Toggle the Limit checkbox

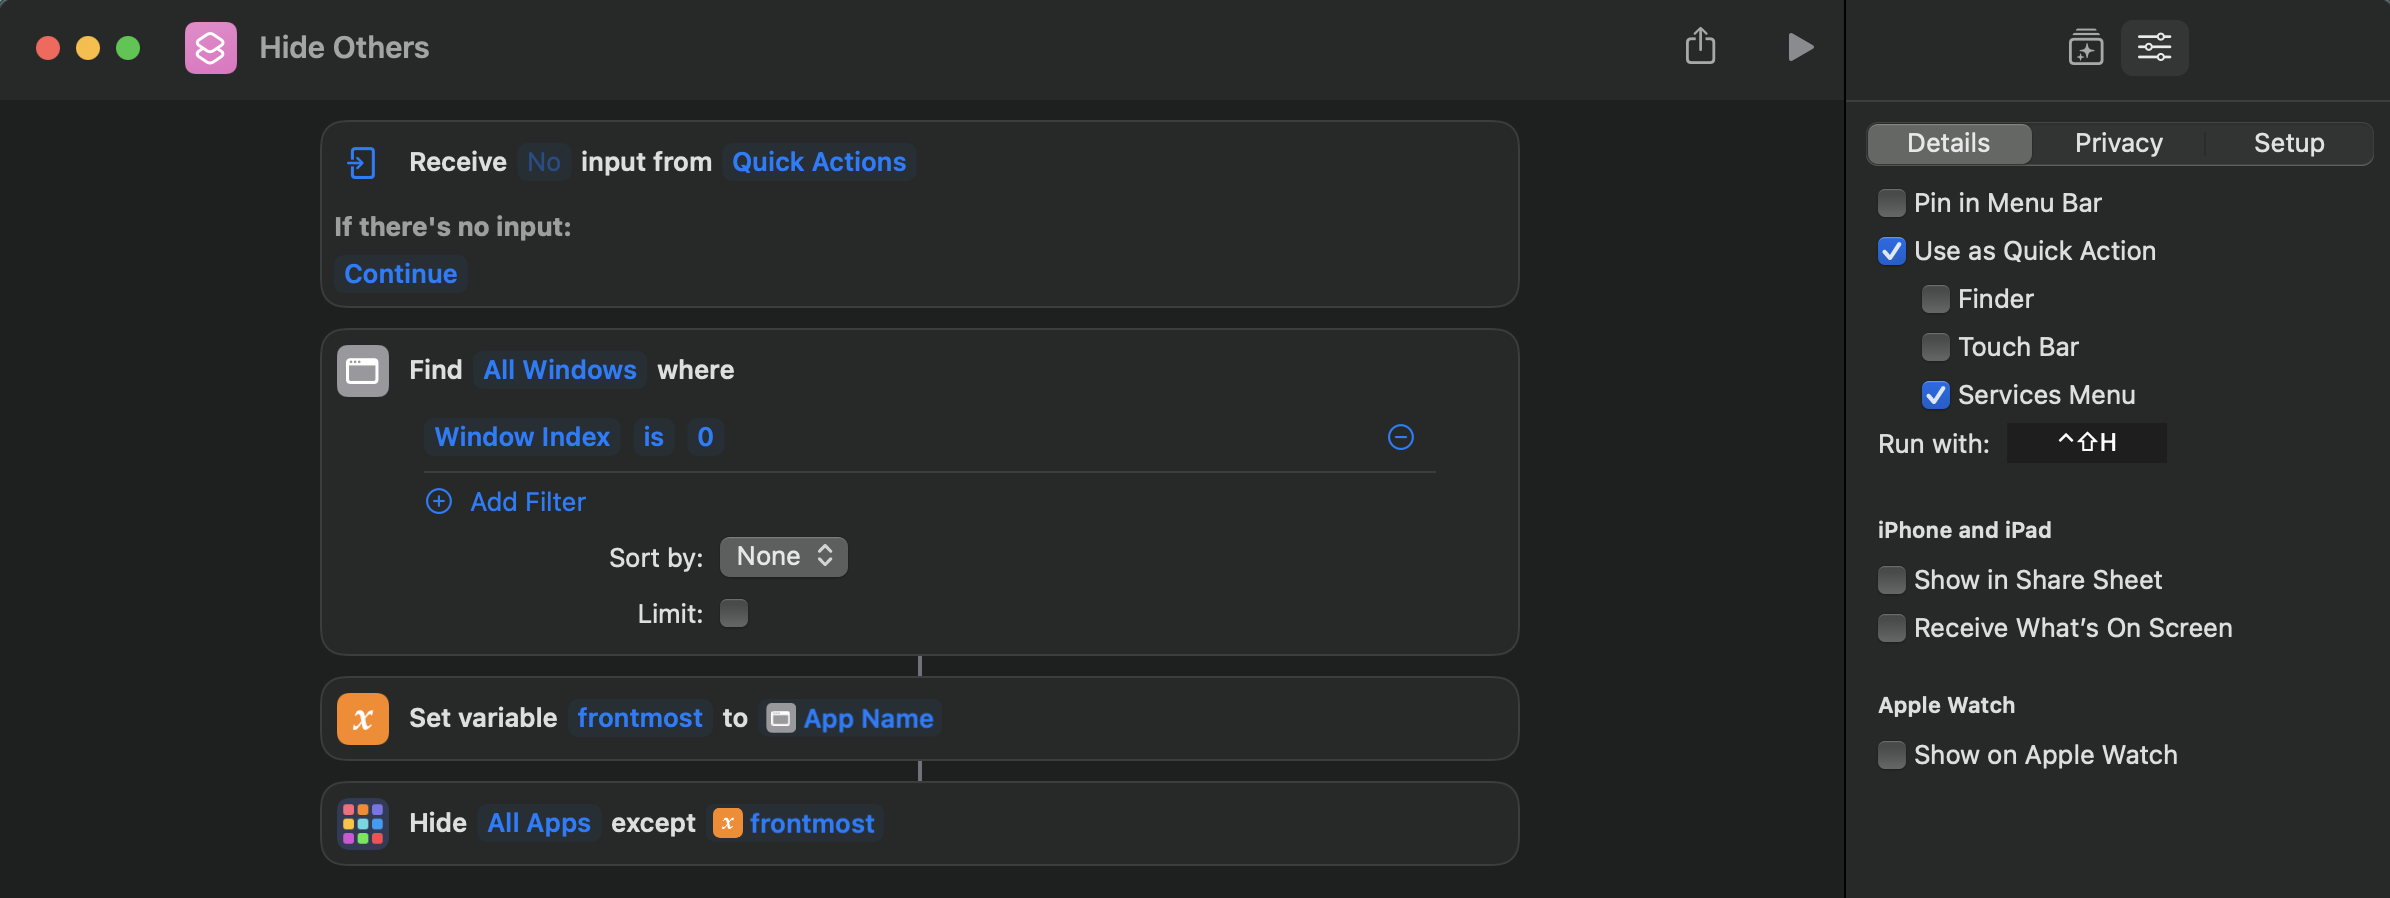734,613
